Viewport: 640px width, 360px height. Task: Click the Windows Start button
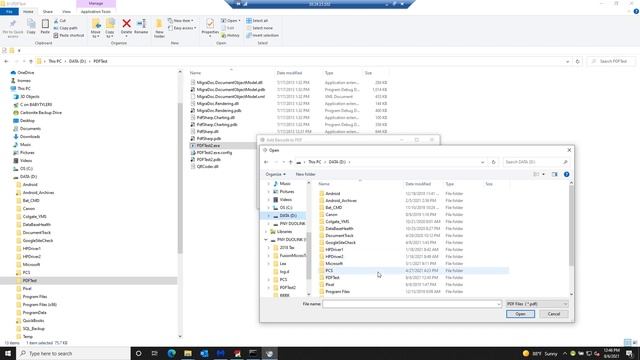[8, 353]
